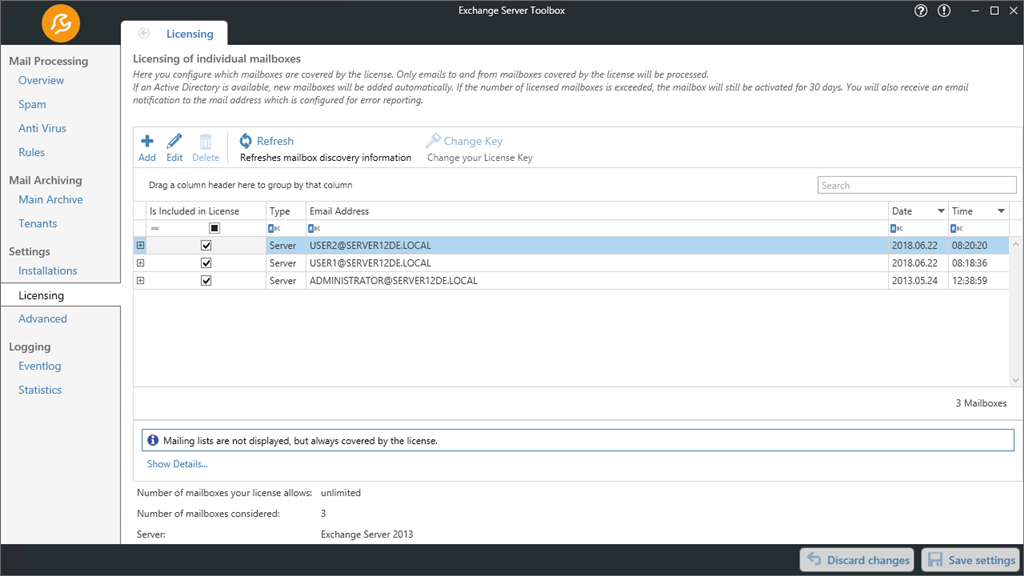
Task: Open the Tenants page
Action: coord(38,224)
